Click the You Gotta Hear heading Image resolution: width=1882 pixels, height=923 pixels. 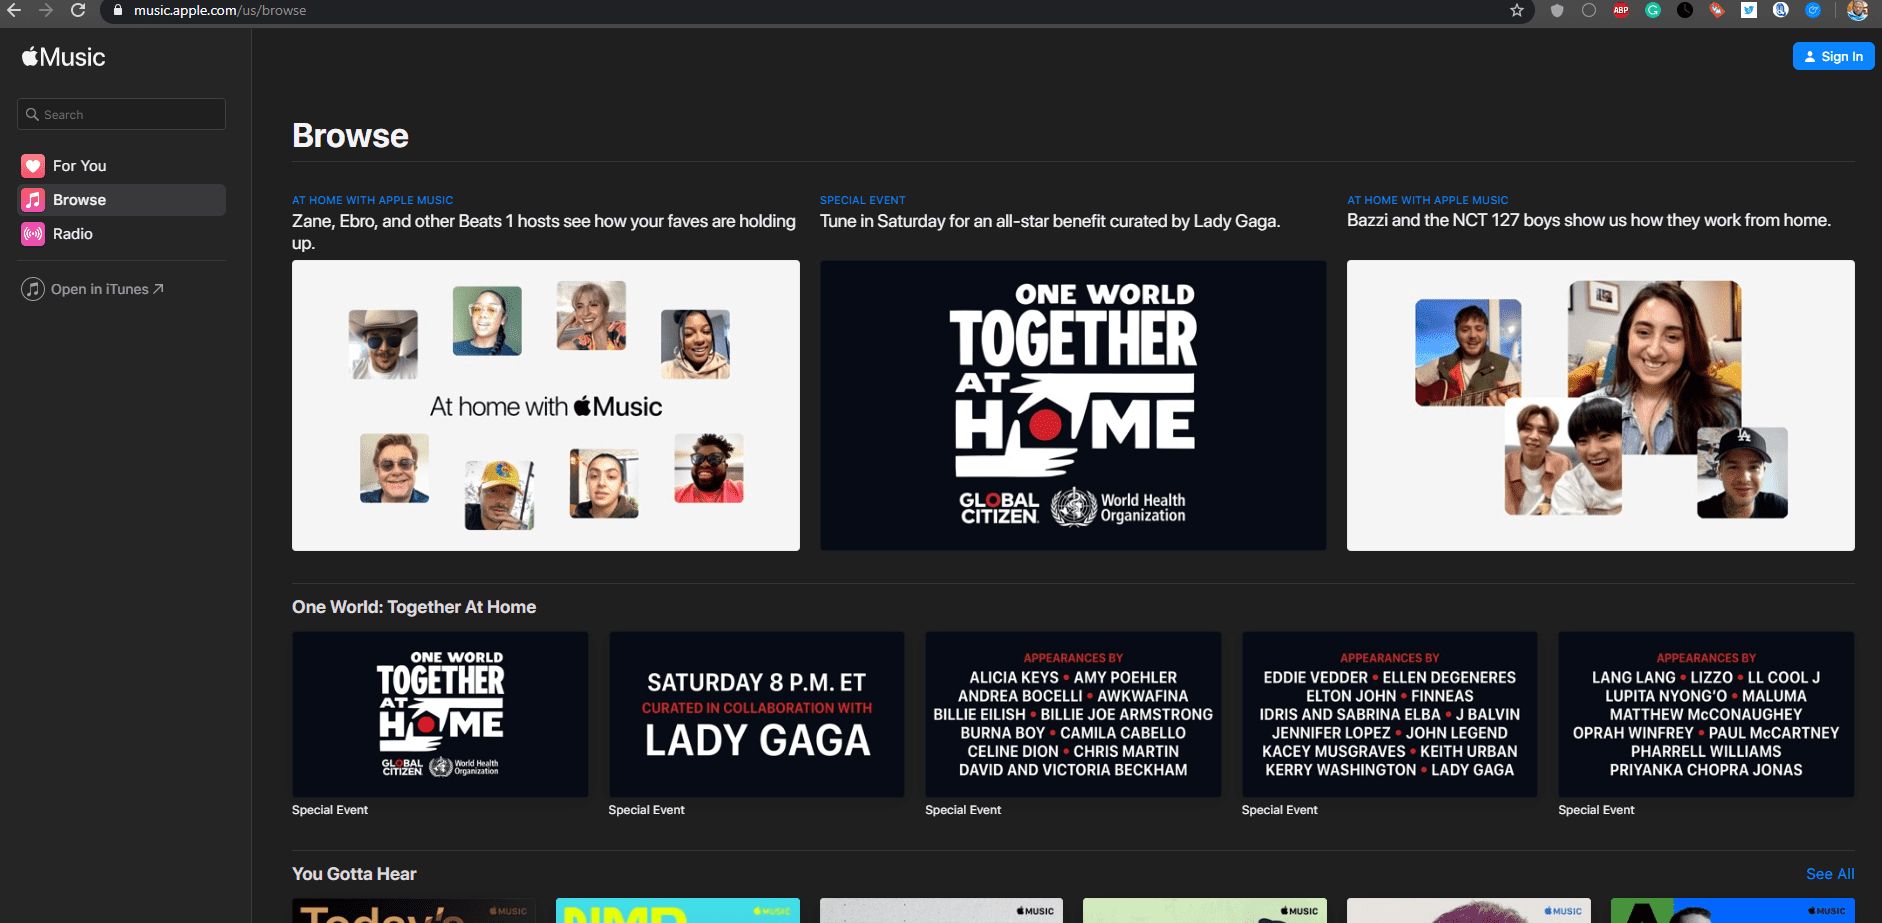(354, 874)
